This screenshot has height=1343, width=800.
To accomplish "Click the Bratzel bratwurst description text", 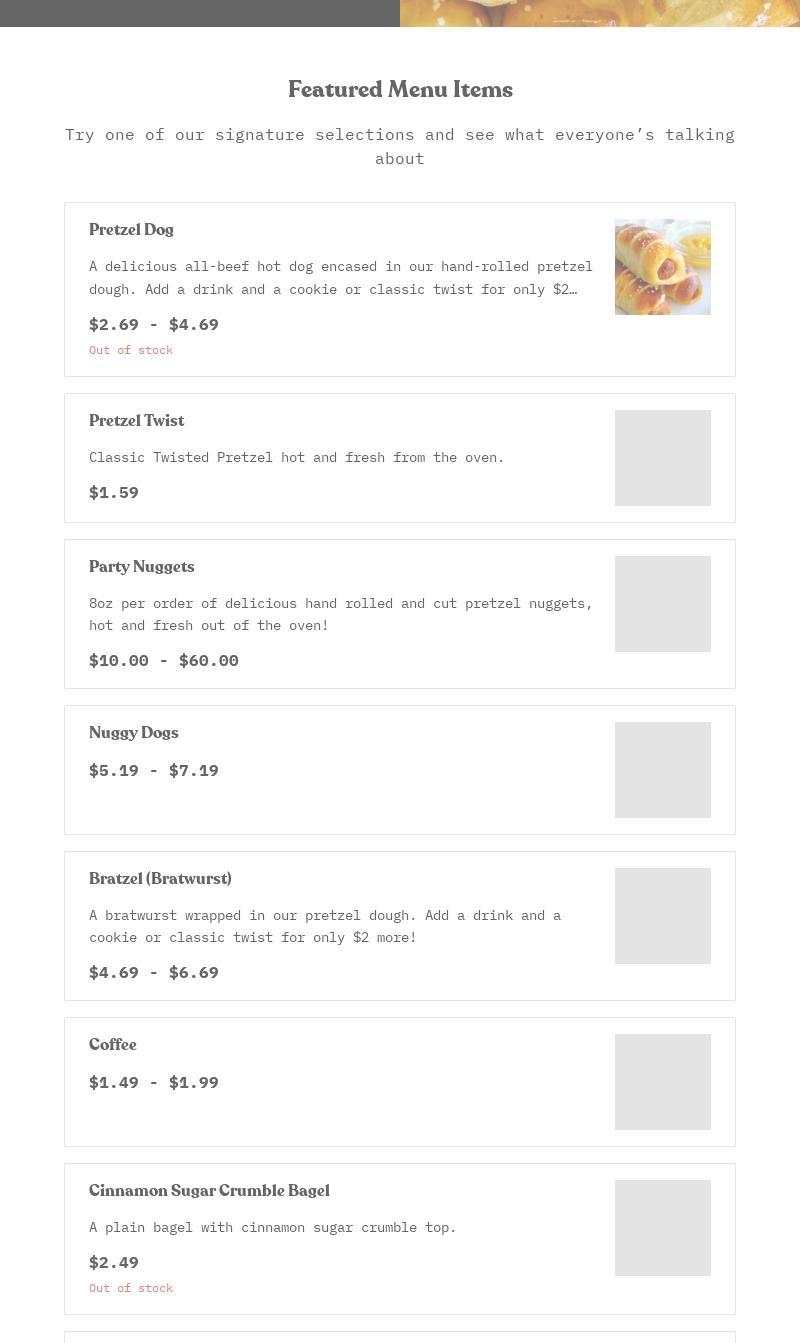I will [325, 926].
